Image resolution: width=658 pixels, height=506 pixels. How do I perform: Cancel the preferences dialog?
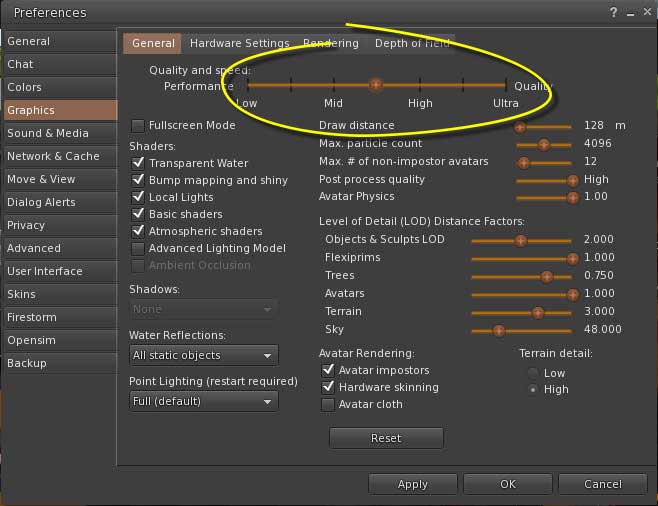pos(602,484)
